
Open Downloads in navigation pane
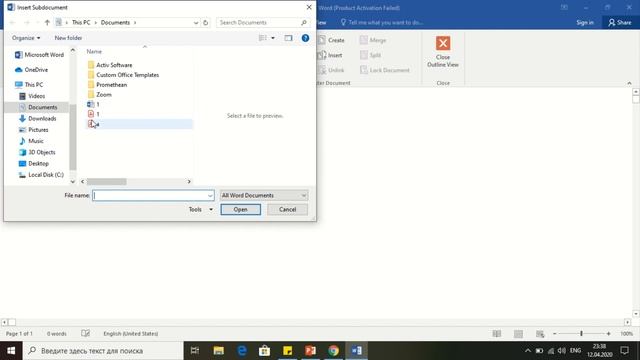pyautogui.click(x=37, y=118)
